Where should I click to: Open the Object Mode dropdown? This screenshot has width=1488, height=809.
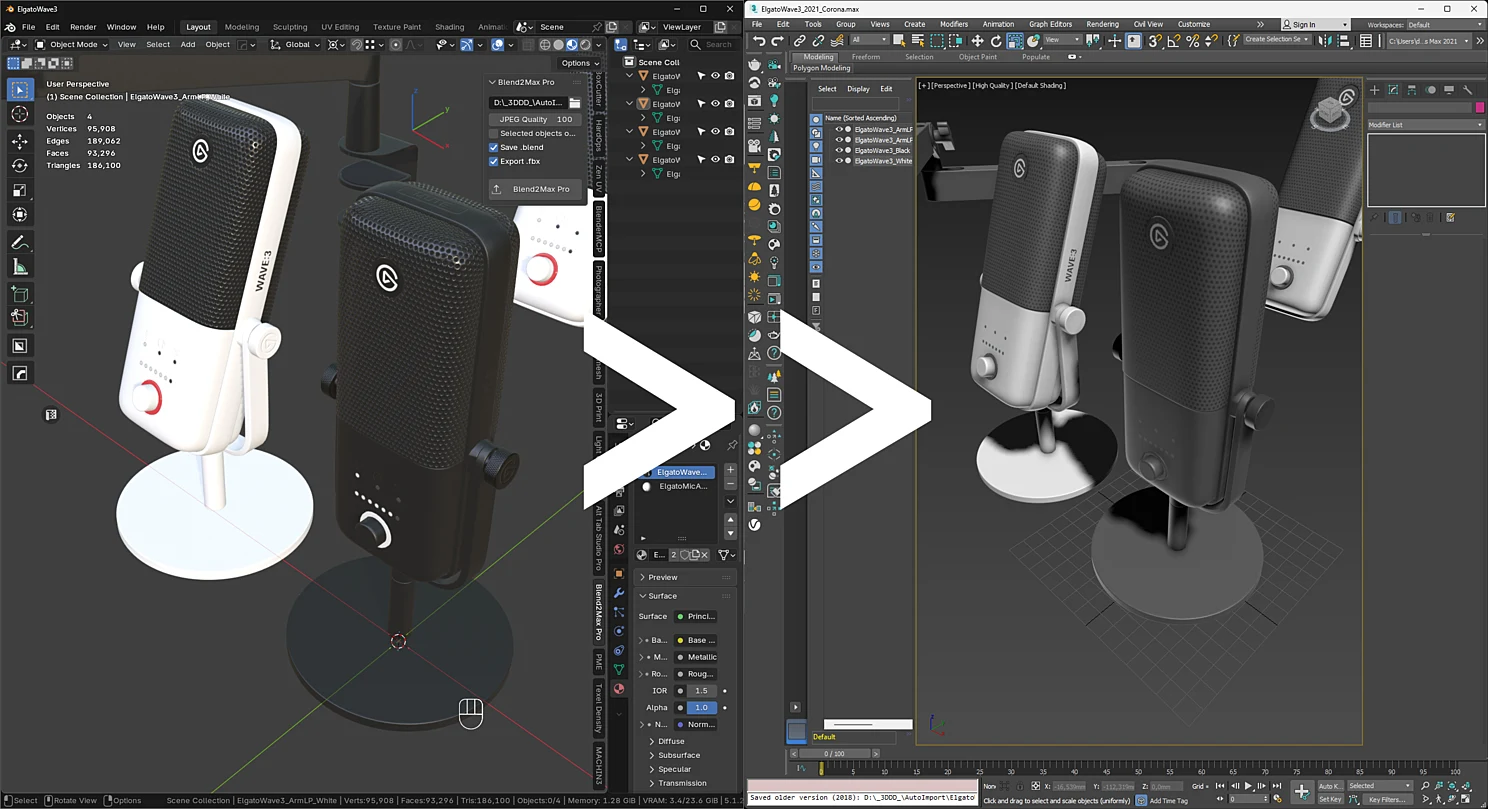[x=73, y=44]
